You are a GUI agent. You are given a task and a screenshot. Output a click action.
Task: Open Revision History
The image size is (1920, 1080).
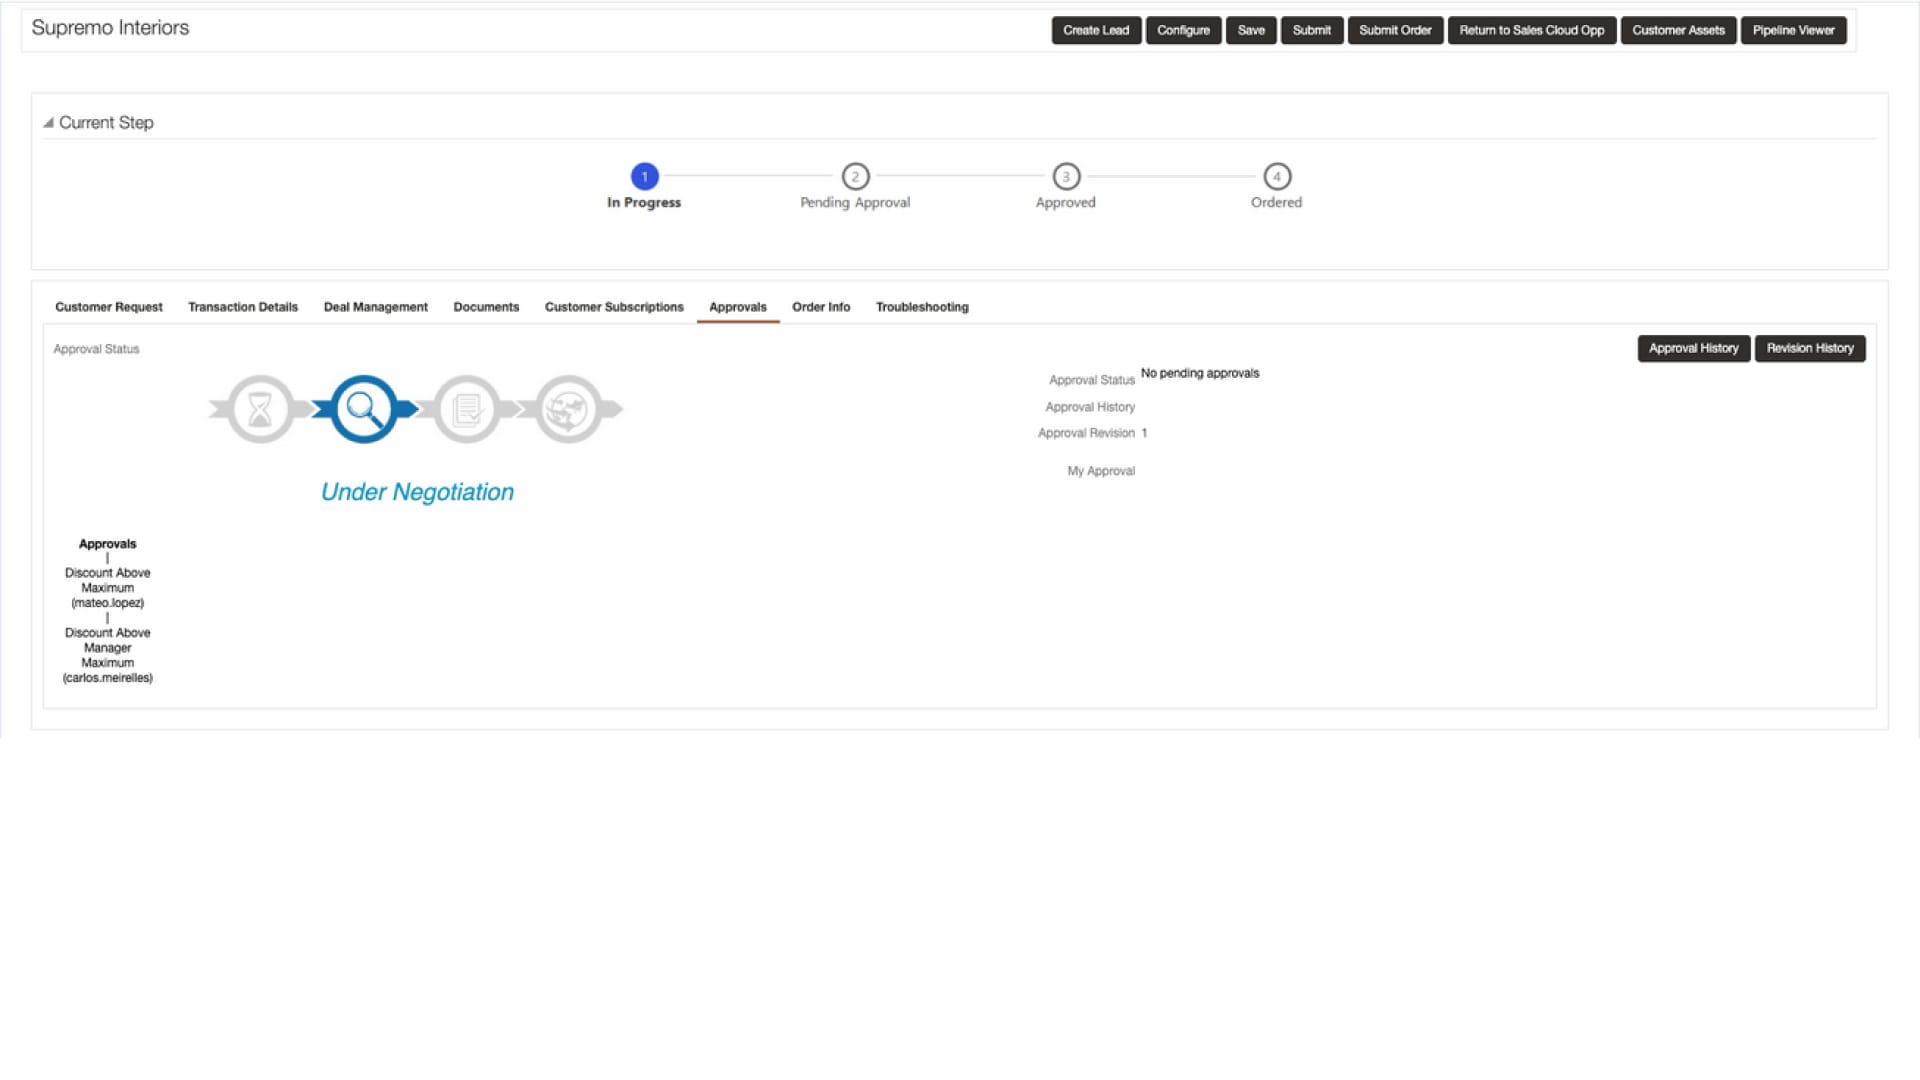[x=1809, y=348]
